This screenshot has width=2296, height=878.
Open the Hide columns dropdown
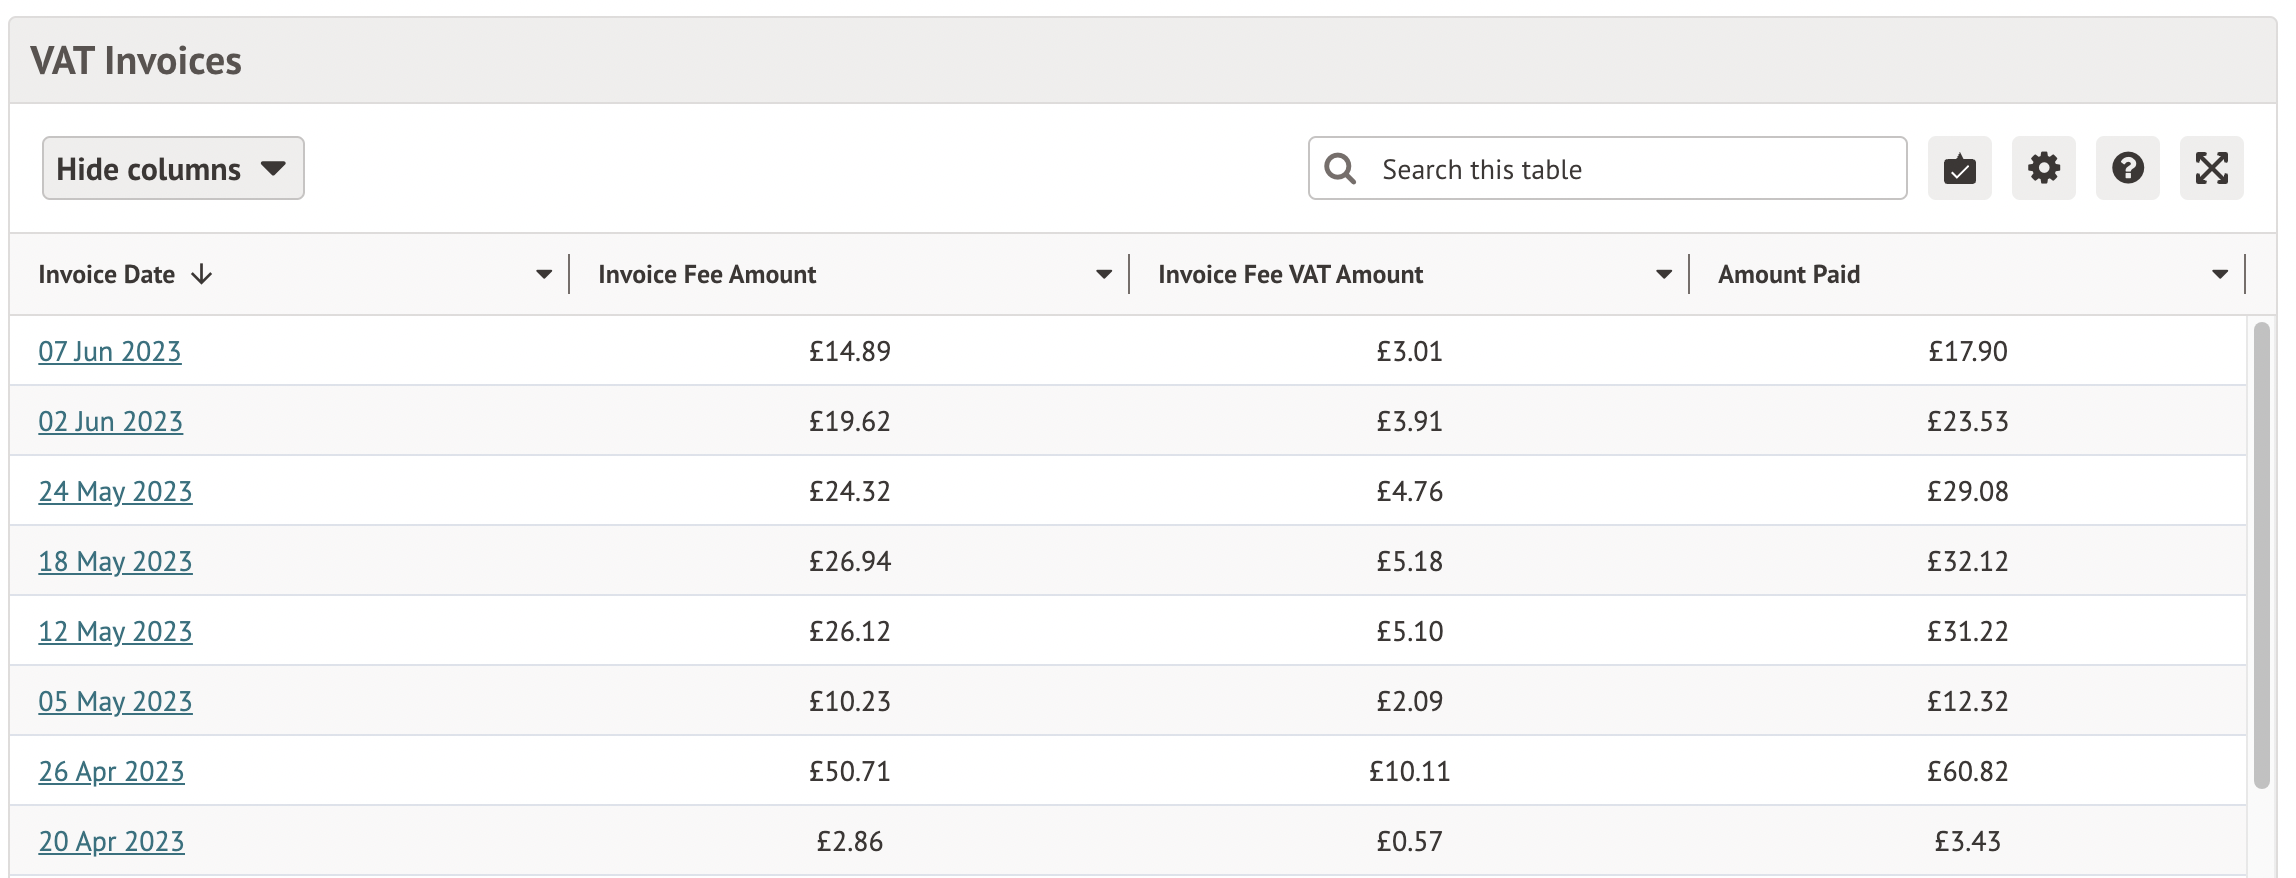tap(173, 168)
